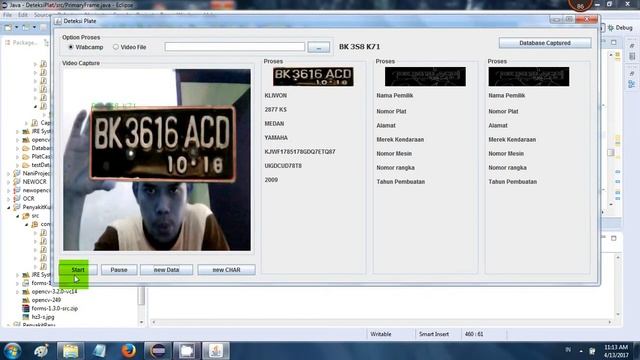The height and width of the screenshot is (360, 640).
Task: Select the OCR project icon
Action: click(17, 199)
